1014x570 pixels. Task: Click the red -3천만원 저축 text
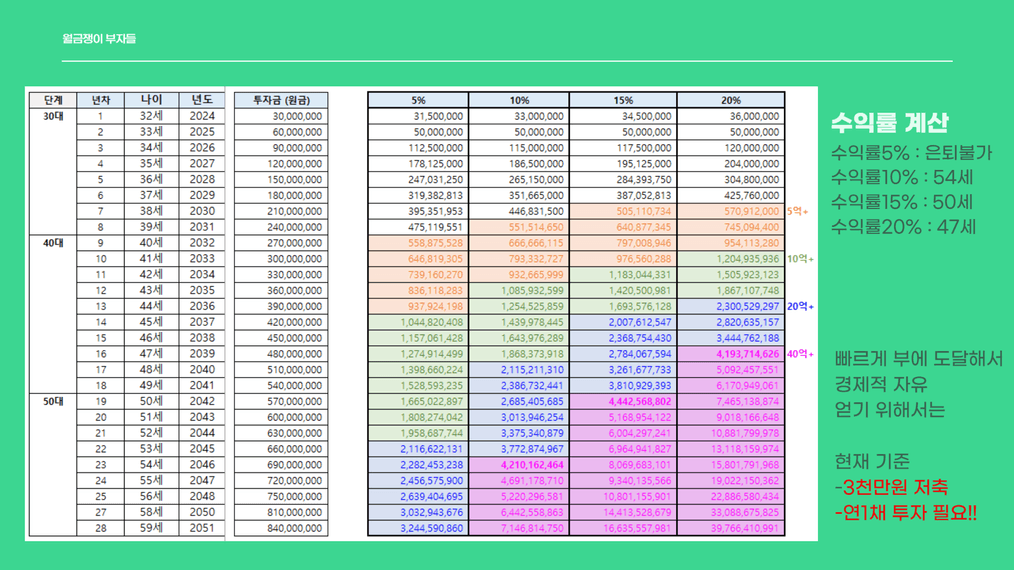[891, 488]
